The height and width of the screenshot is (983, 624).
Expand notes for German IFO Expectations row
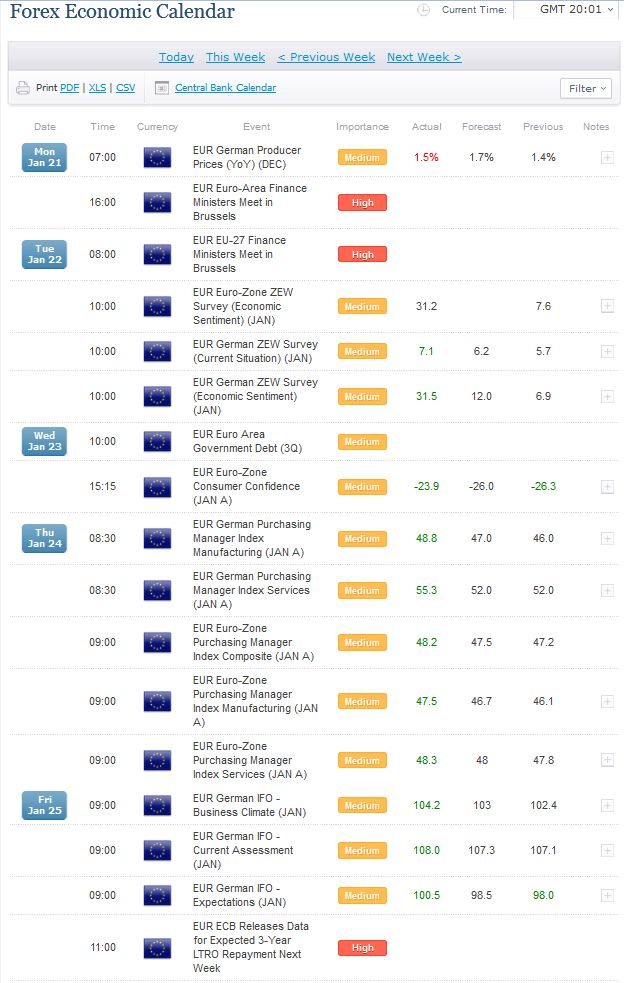coord(607,895)
